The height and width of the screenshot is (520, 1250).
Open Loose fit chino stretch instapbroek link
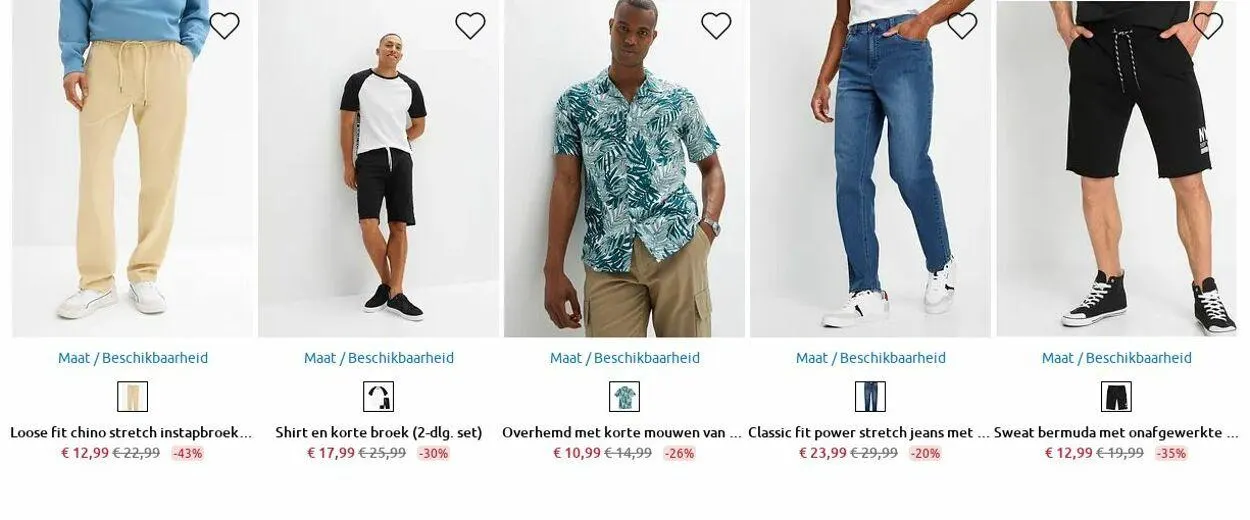[x=131, y=433]
